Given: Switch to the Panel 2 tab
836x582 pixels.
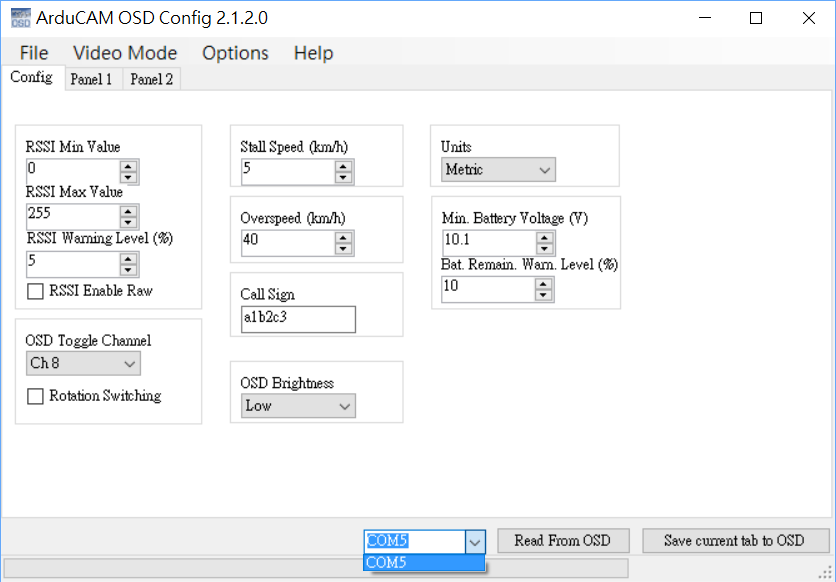Looking at the screenshot, I should point(151,79).
